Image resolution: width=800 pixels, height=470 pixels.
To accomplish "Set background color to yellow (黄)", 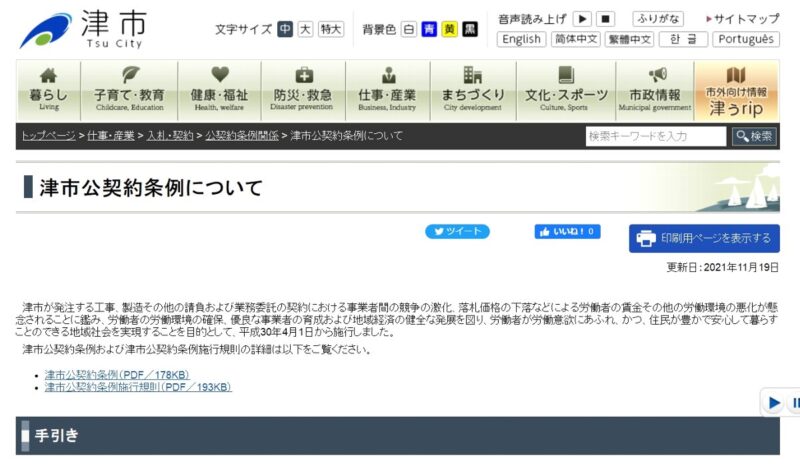I will (449, 29).
